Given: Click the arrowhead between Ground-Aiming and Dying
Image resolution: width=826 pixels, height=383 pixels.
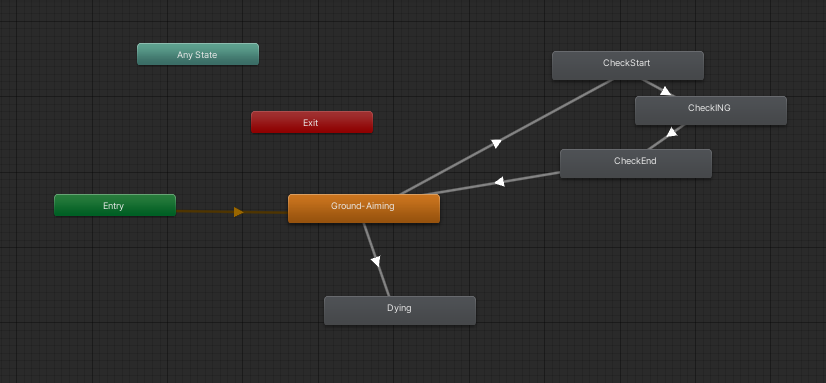Looking at the screenshot, I should [x=376, y=261].
